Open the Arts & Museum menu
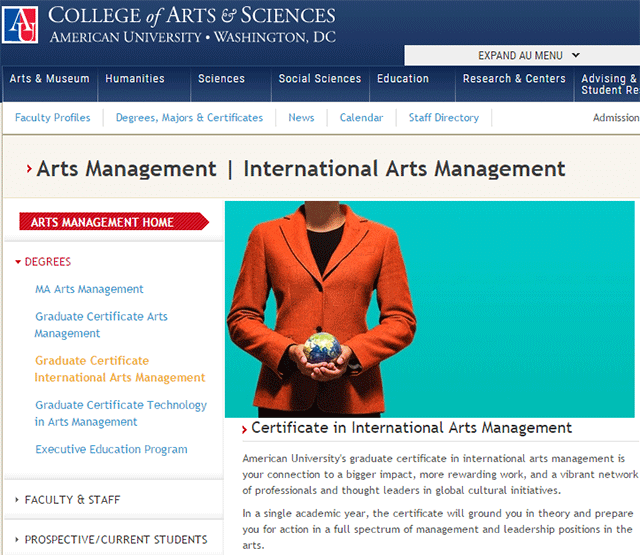Viewport: 640px width, 555px height. coord(49,79)
